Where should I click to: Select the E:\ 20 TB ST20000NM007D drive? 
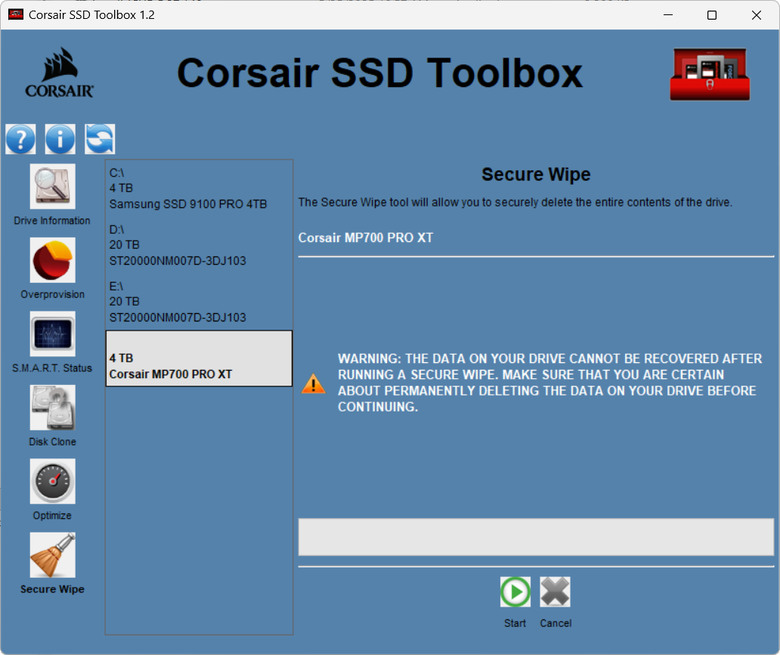click(199, 301)
